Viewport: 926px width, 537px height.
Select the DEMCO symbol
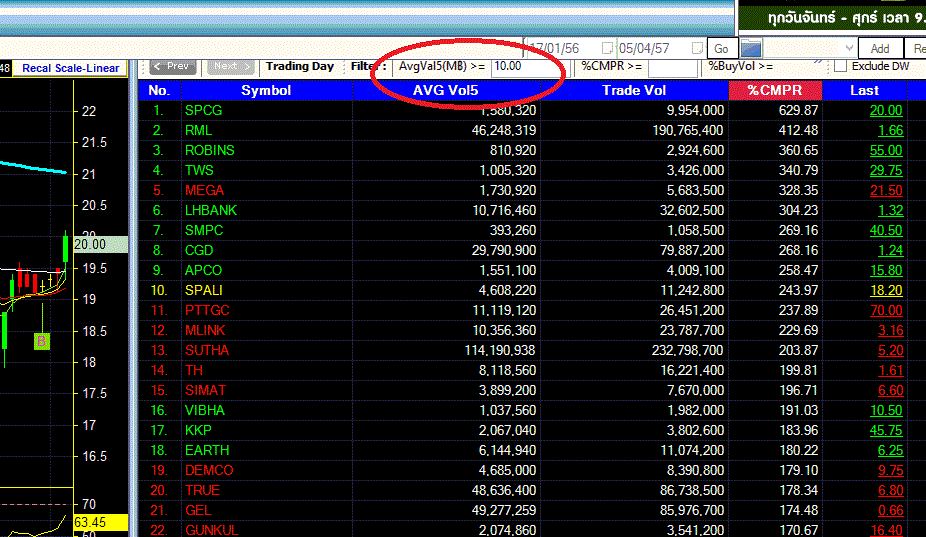(x=210, y=471)
